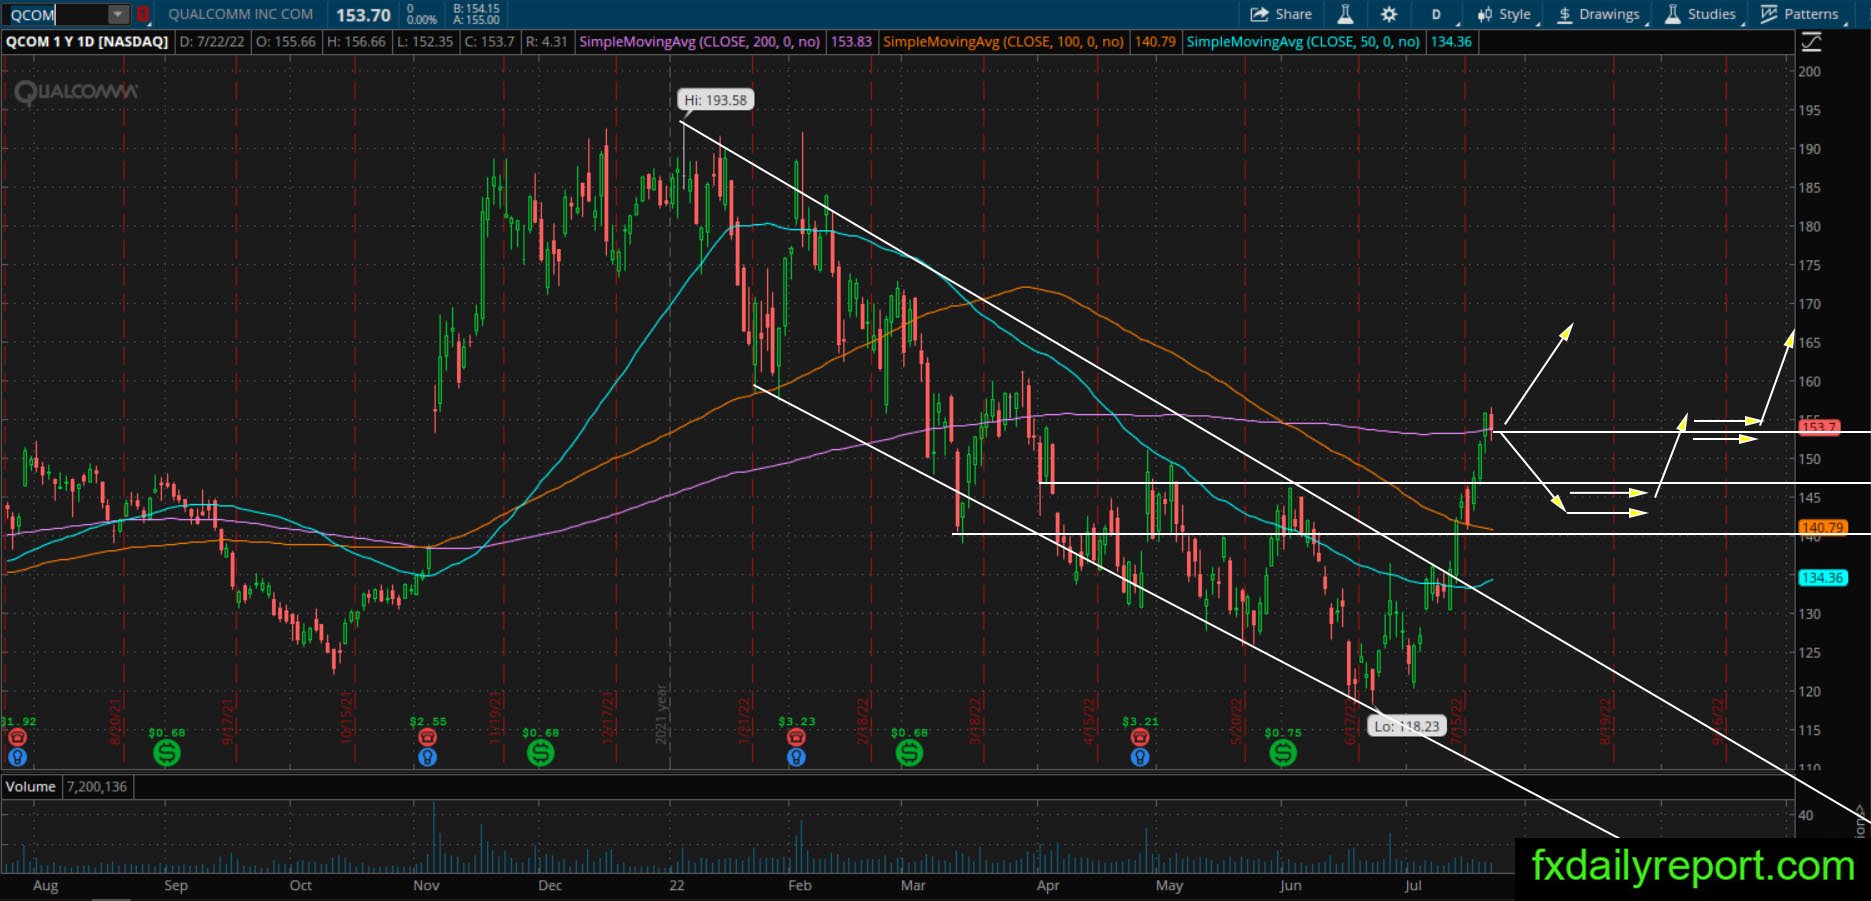Open the flask icon beside Share

click(1345, 14)
